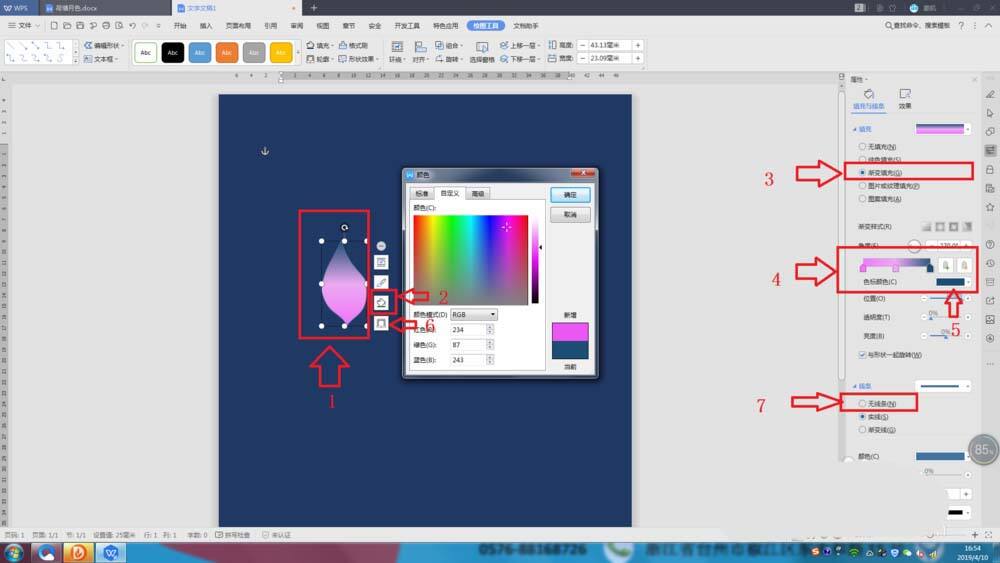This screenshot has width=1000, height=563.
Task: Click the save icon in quick toolbar
Action: (80, 26)
